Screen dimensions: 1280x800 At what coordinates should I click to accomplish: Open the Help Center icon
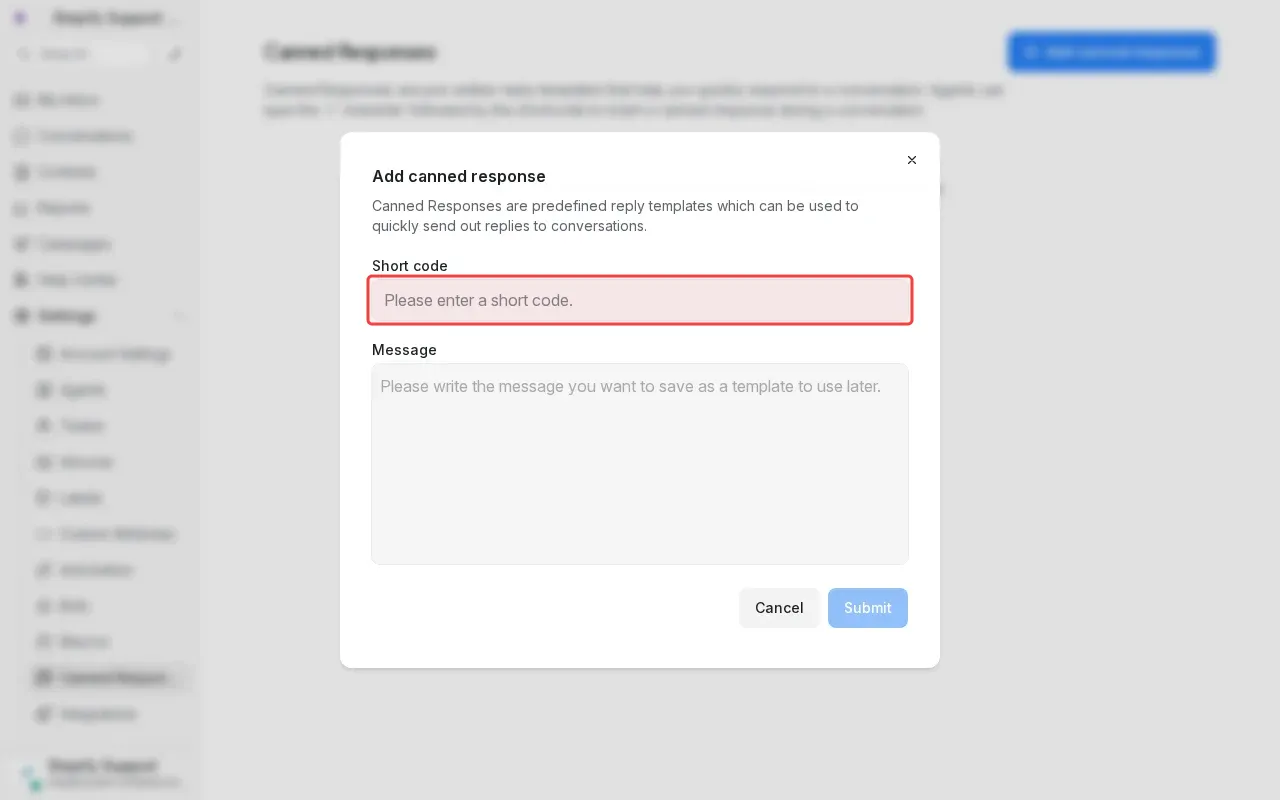tap(22, 280)
